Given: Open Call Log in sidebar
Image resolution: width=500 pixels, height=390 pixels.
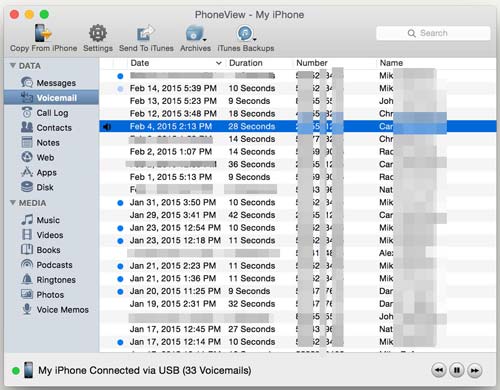Looking at the screenshot, I should point(51,113).
